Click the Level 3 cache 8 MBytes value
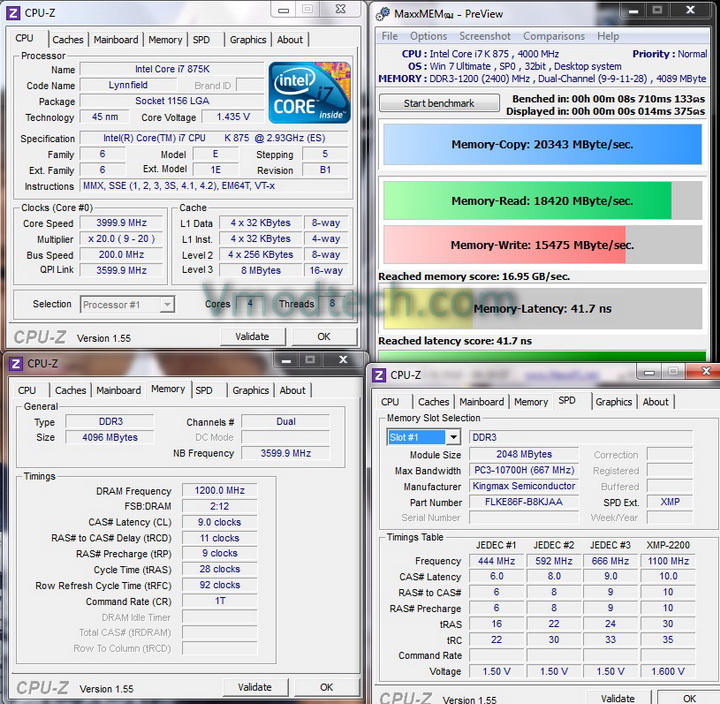Screen dimensions: 720x704 point(261,270)
